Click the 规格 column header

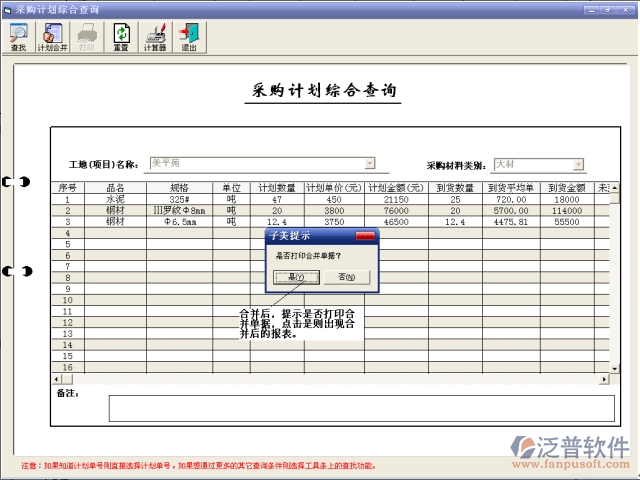click(179, 188)
